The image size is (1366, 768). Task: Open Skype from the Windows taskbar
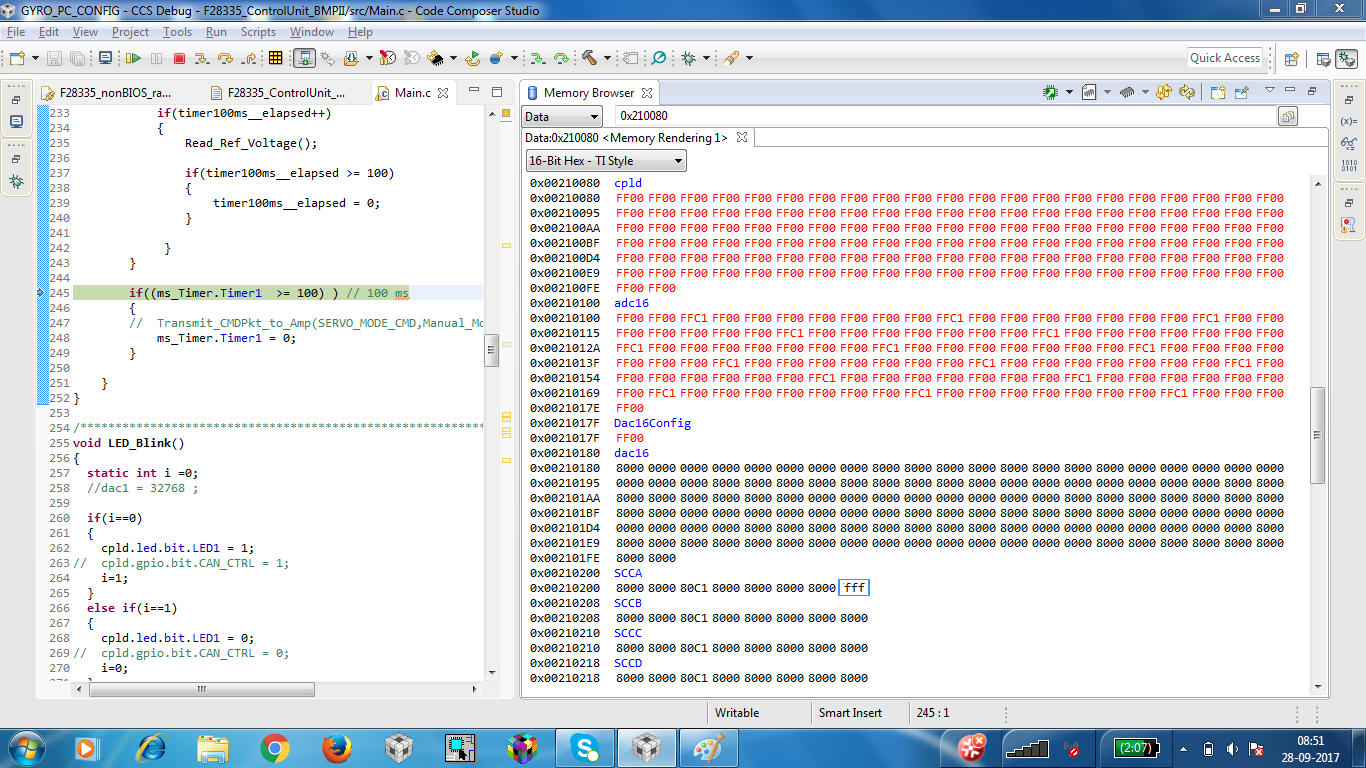(585, 747)
